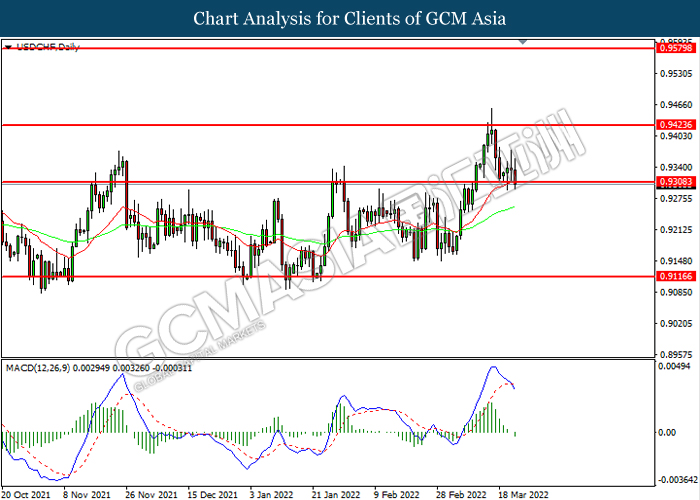Image resolution: width=700 pixels, height=500 pixels.
Task: Click the 0.95305 price scale value
Action: pyautogui.click(x=676, y=74)
